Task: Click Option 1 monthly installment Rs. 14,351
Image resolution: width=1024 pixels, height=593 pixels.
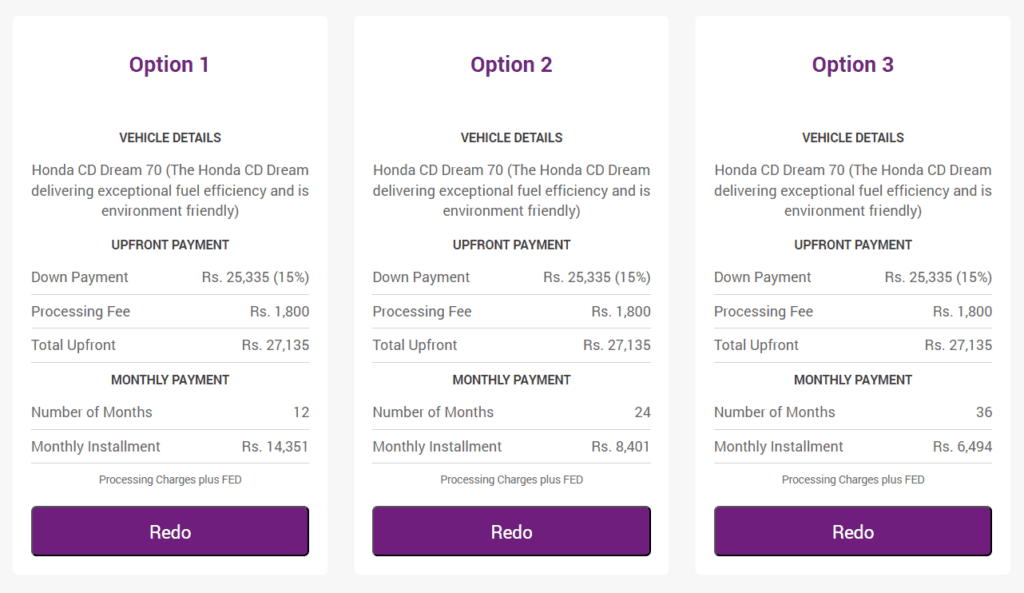Action: pos(275,447)
